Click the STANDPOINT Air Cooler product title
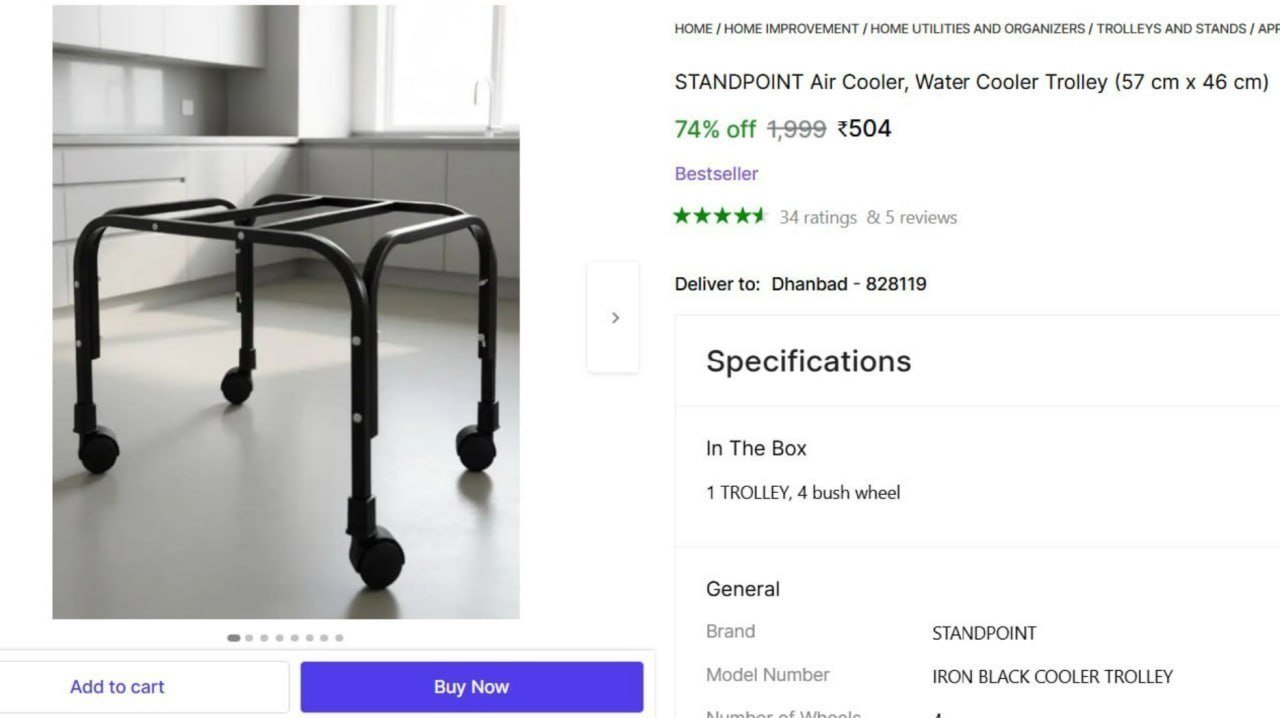The image size is (1280, 718). point(971,82)
